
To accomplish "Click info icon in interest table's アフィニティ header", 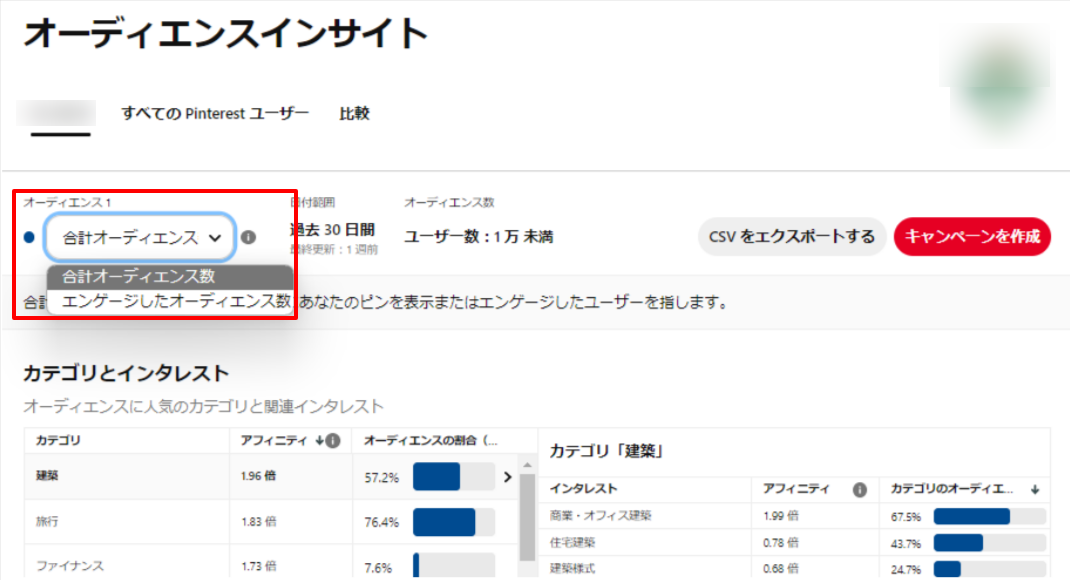I will pyautogui.click(x=858, y=490).
